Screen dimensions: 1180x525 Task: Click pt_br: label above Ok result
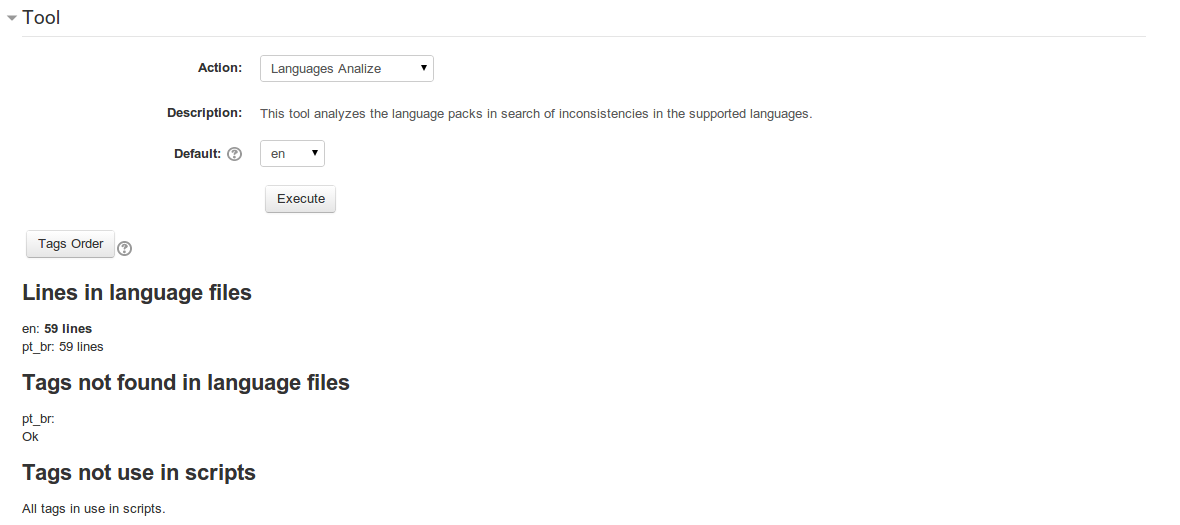[38, 419]
